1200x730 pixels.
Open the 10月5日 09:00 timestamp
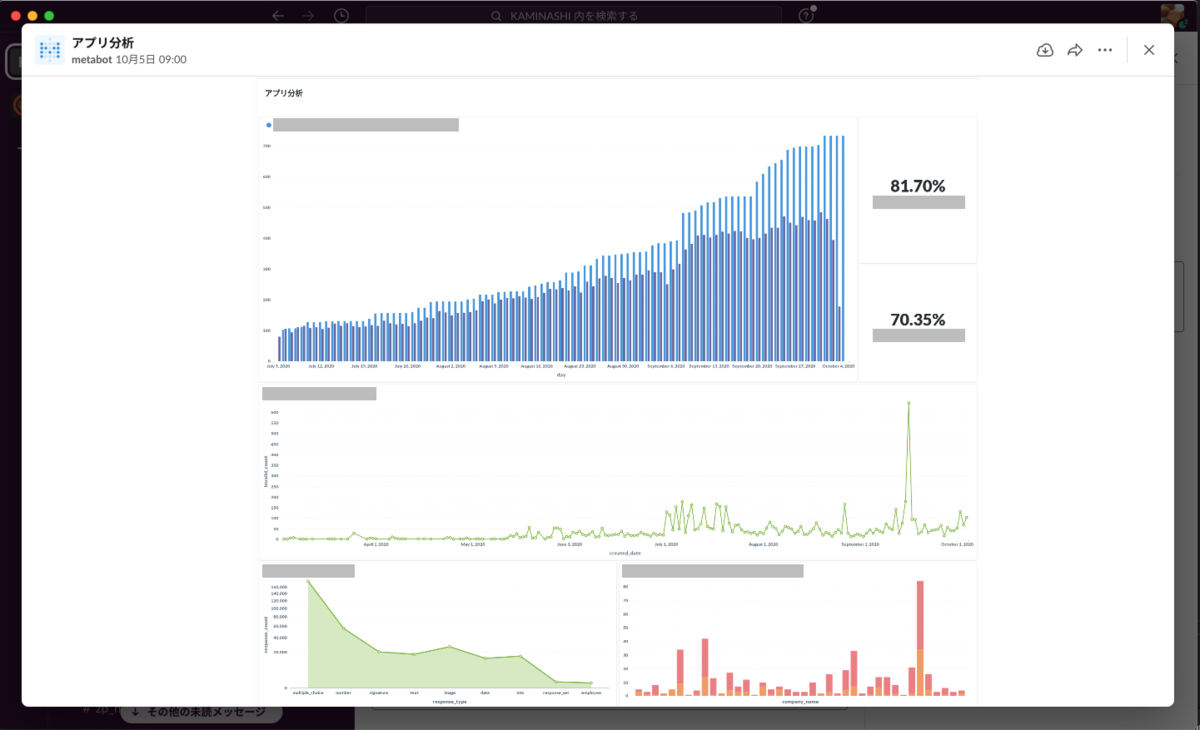coord(151,60)
